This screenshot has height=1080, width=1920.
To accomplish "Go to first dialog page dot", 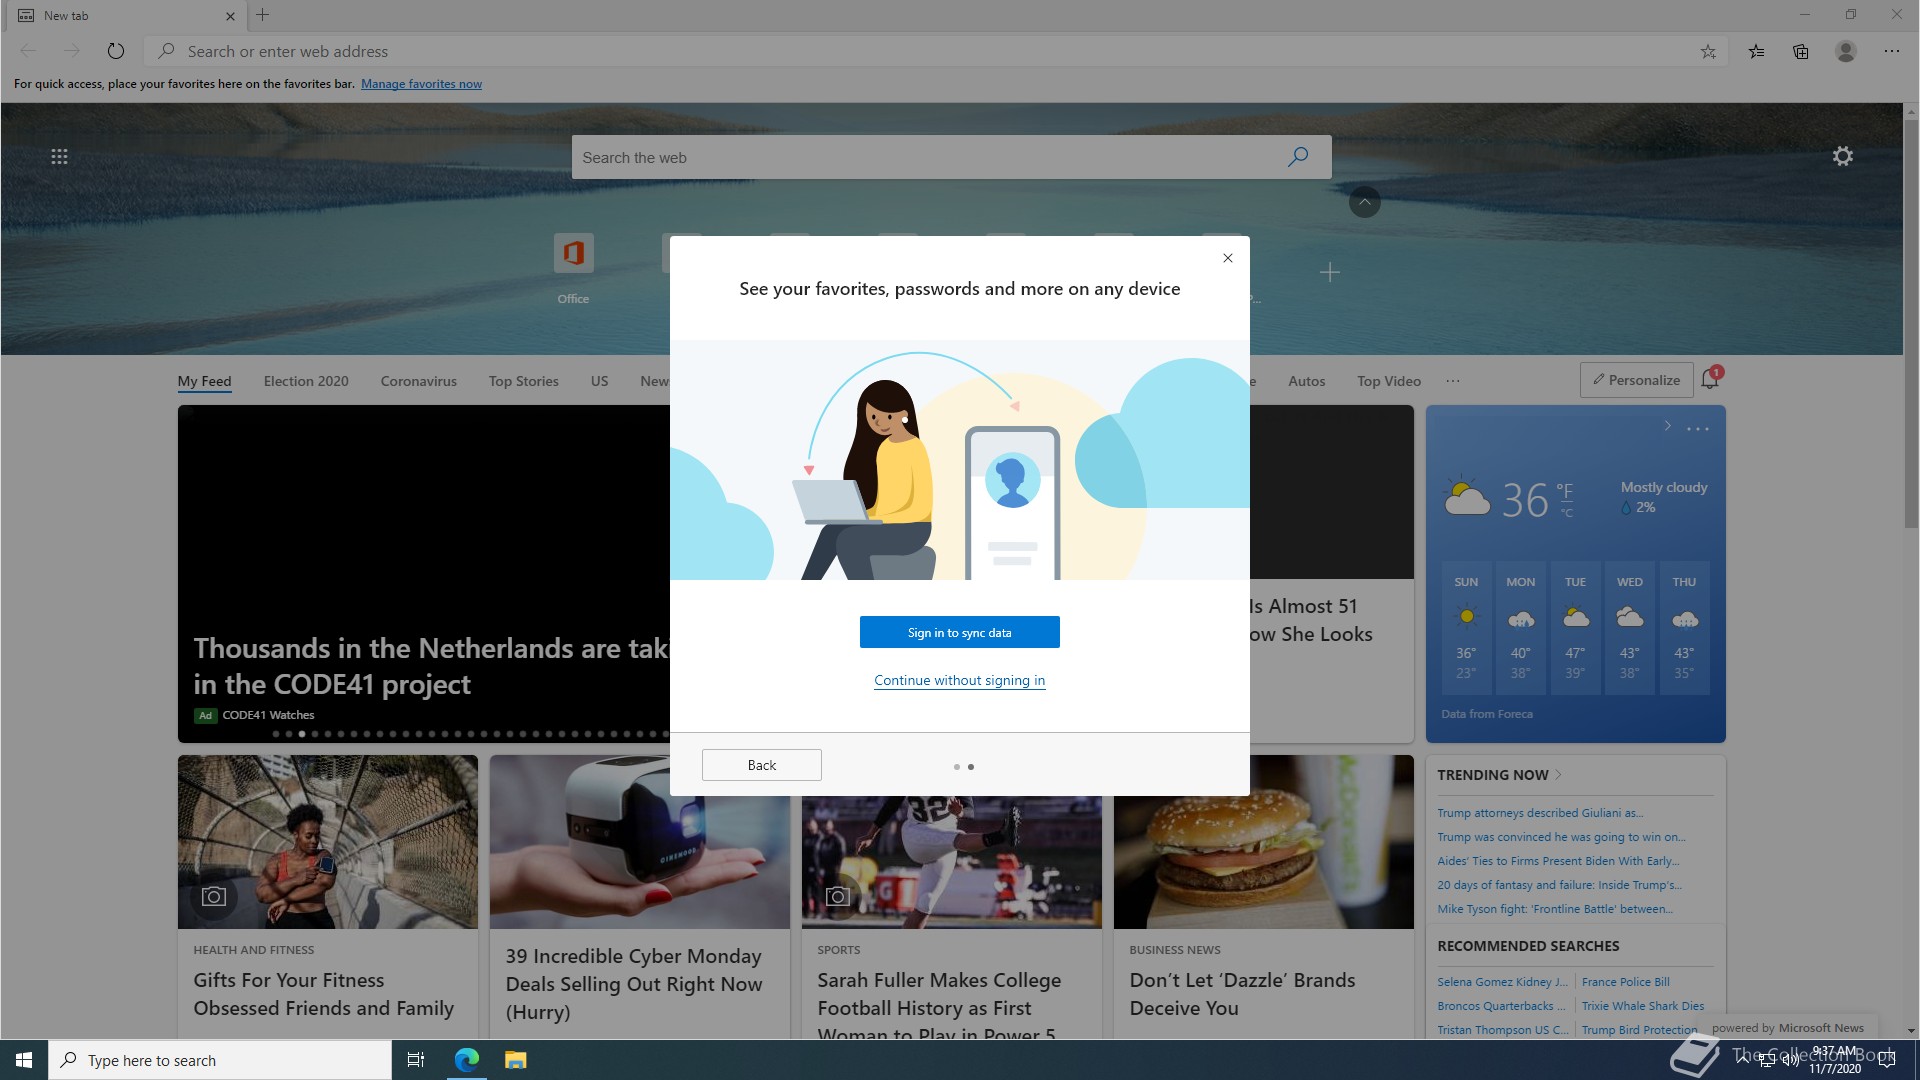I will click(957, 767).
